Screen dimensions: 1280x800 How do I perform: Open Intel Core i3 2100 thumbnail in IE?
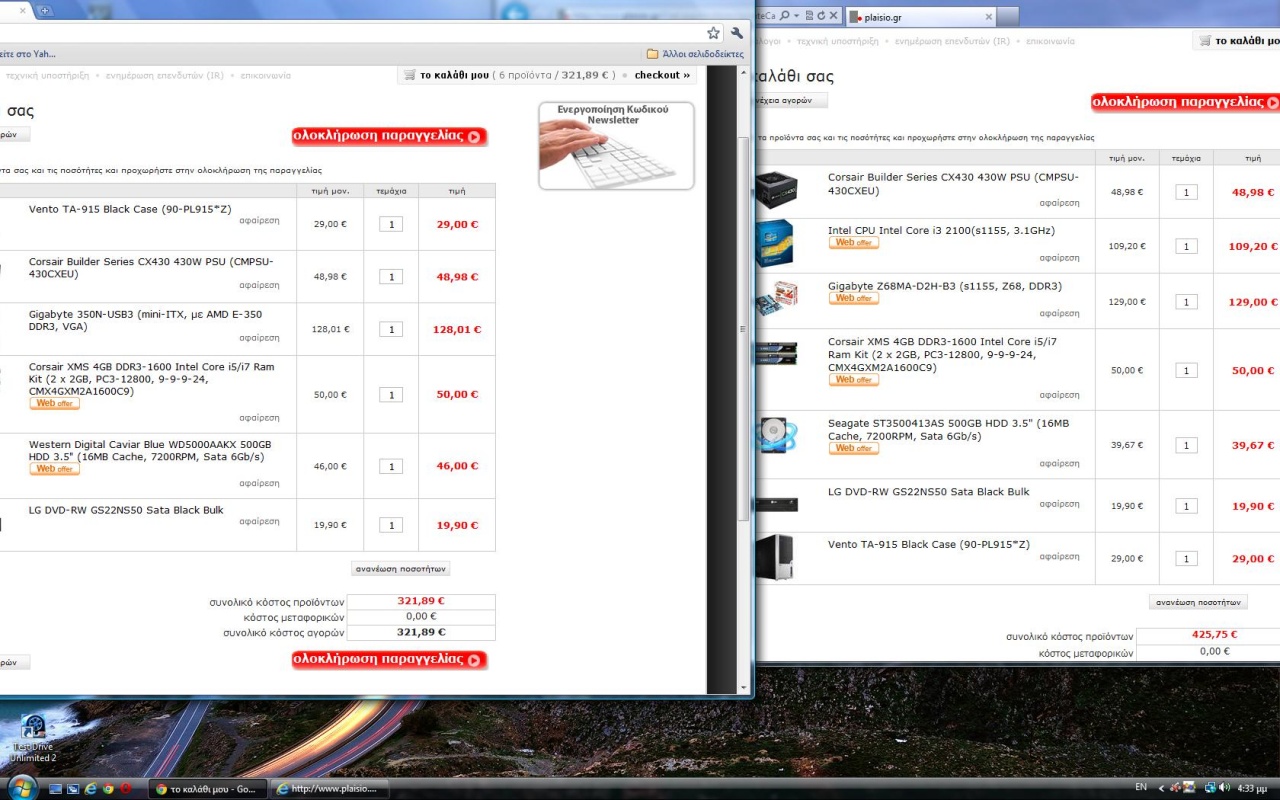776,243
